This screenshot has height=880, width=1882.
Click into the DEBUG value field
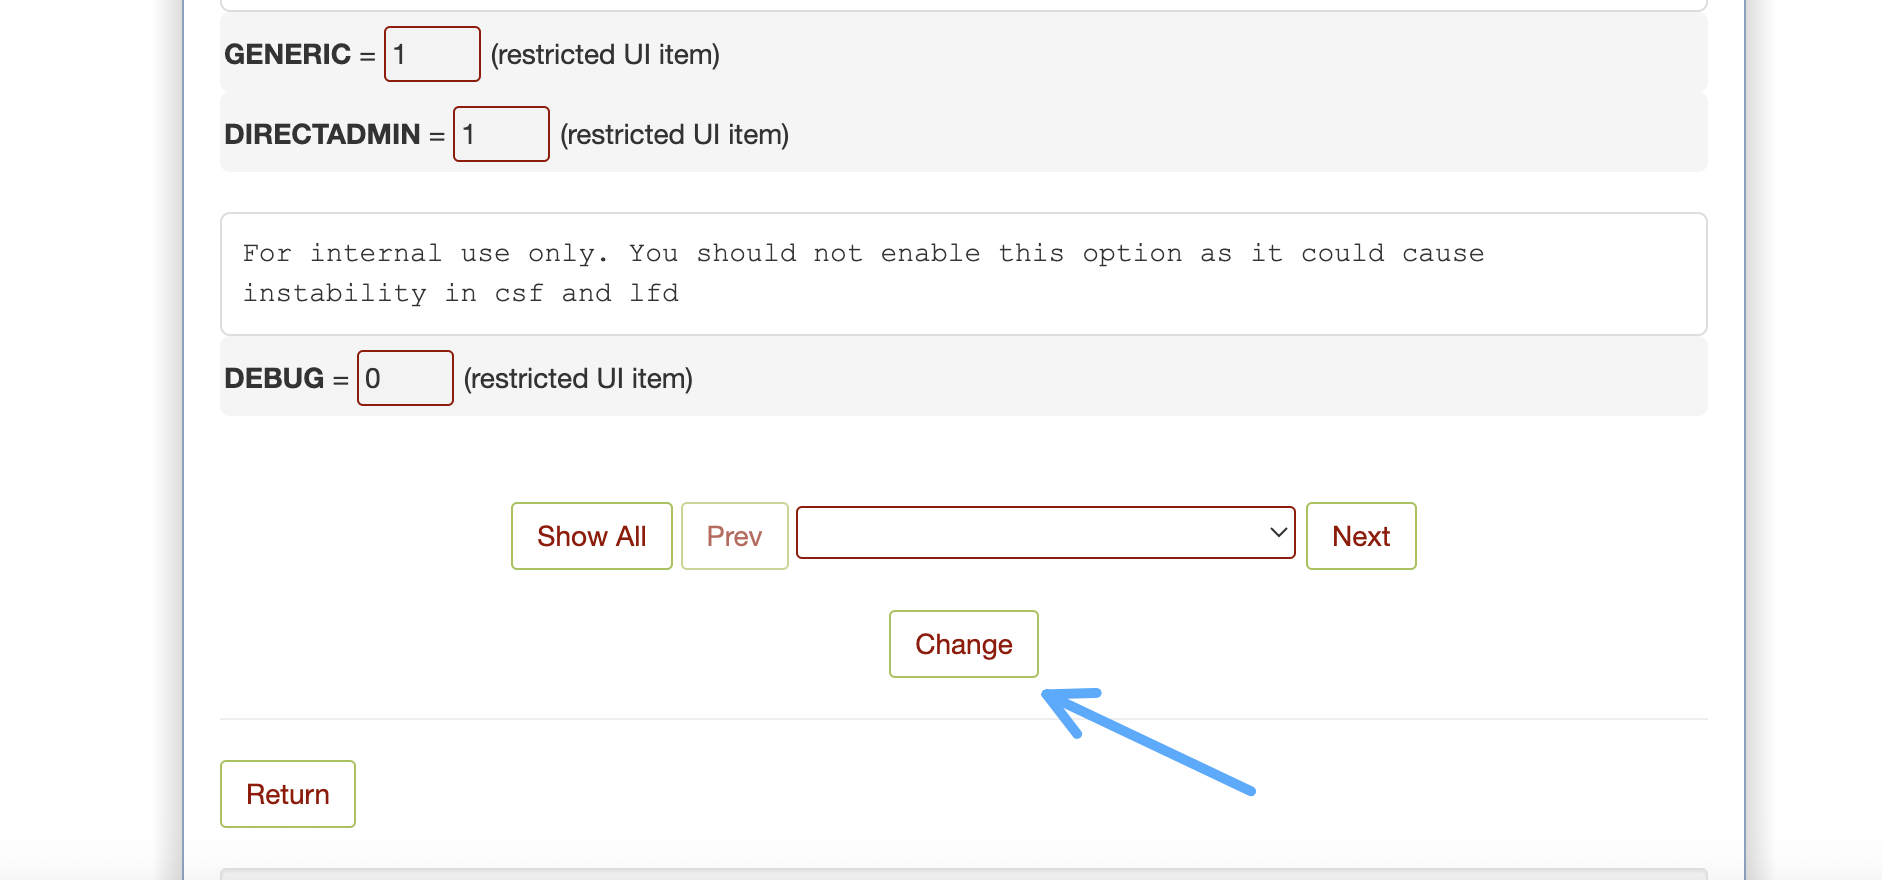[405, 378]
